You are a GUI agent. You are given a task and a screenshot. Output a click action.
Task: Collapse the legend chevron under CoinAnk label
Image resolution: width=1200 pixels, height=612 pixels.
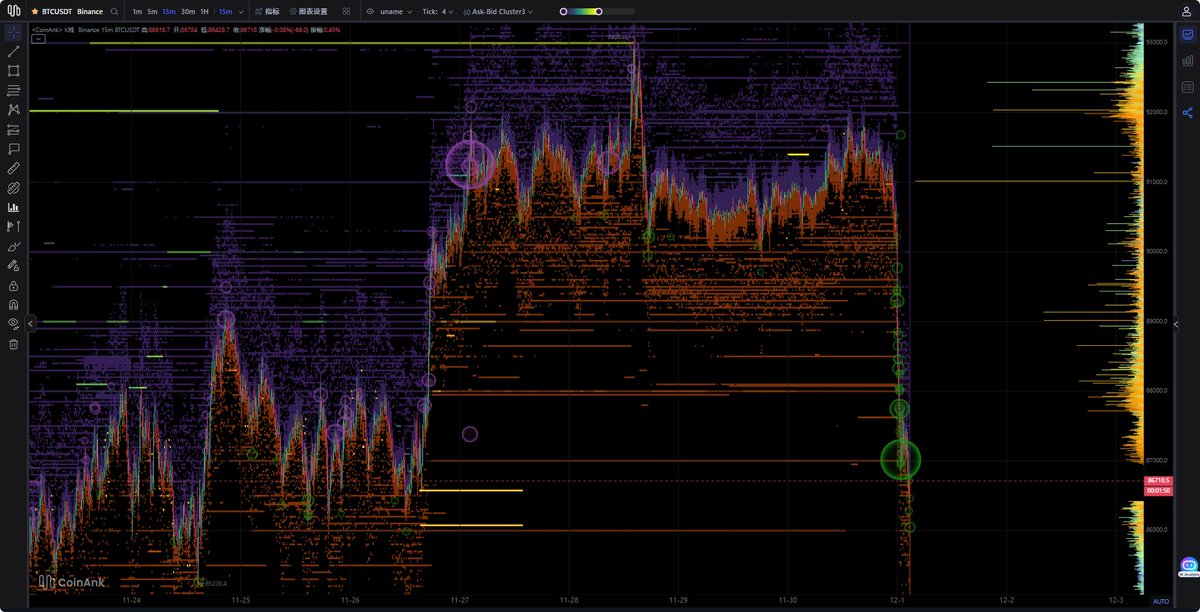tap(38, 39)
